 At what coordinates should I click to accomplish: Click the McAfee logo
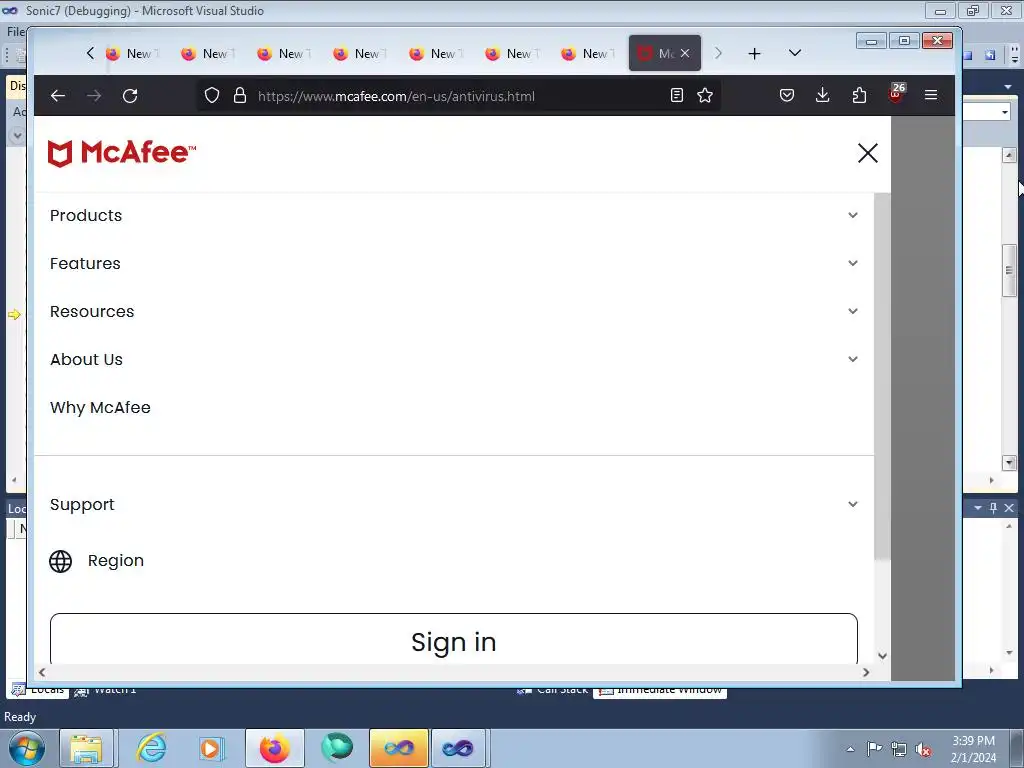(x=121, y=153)
